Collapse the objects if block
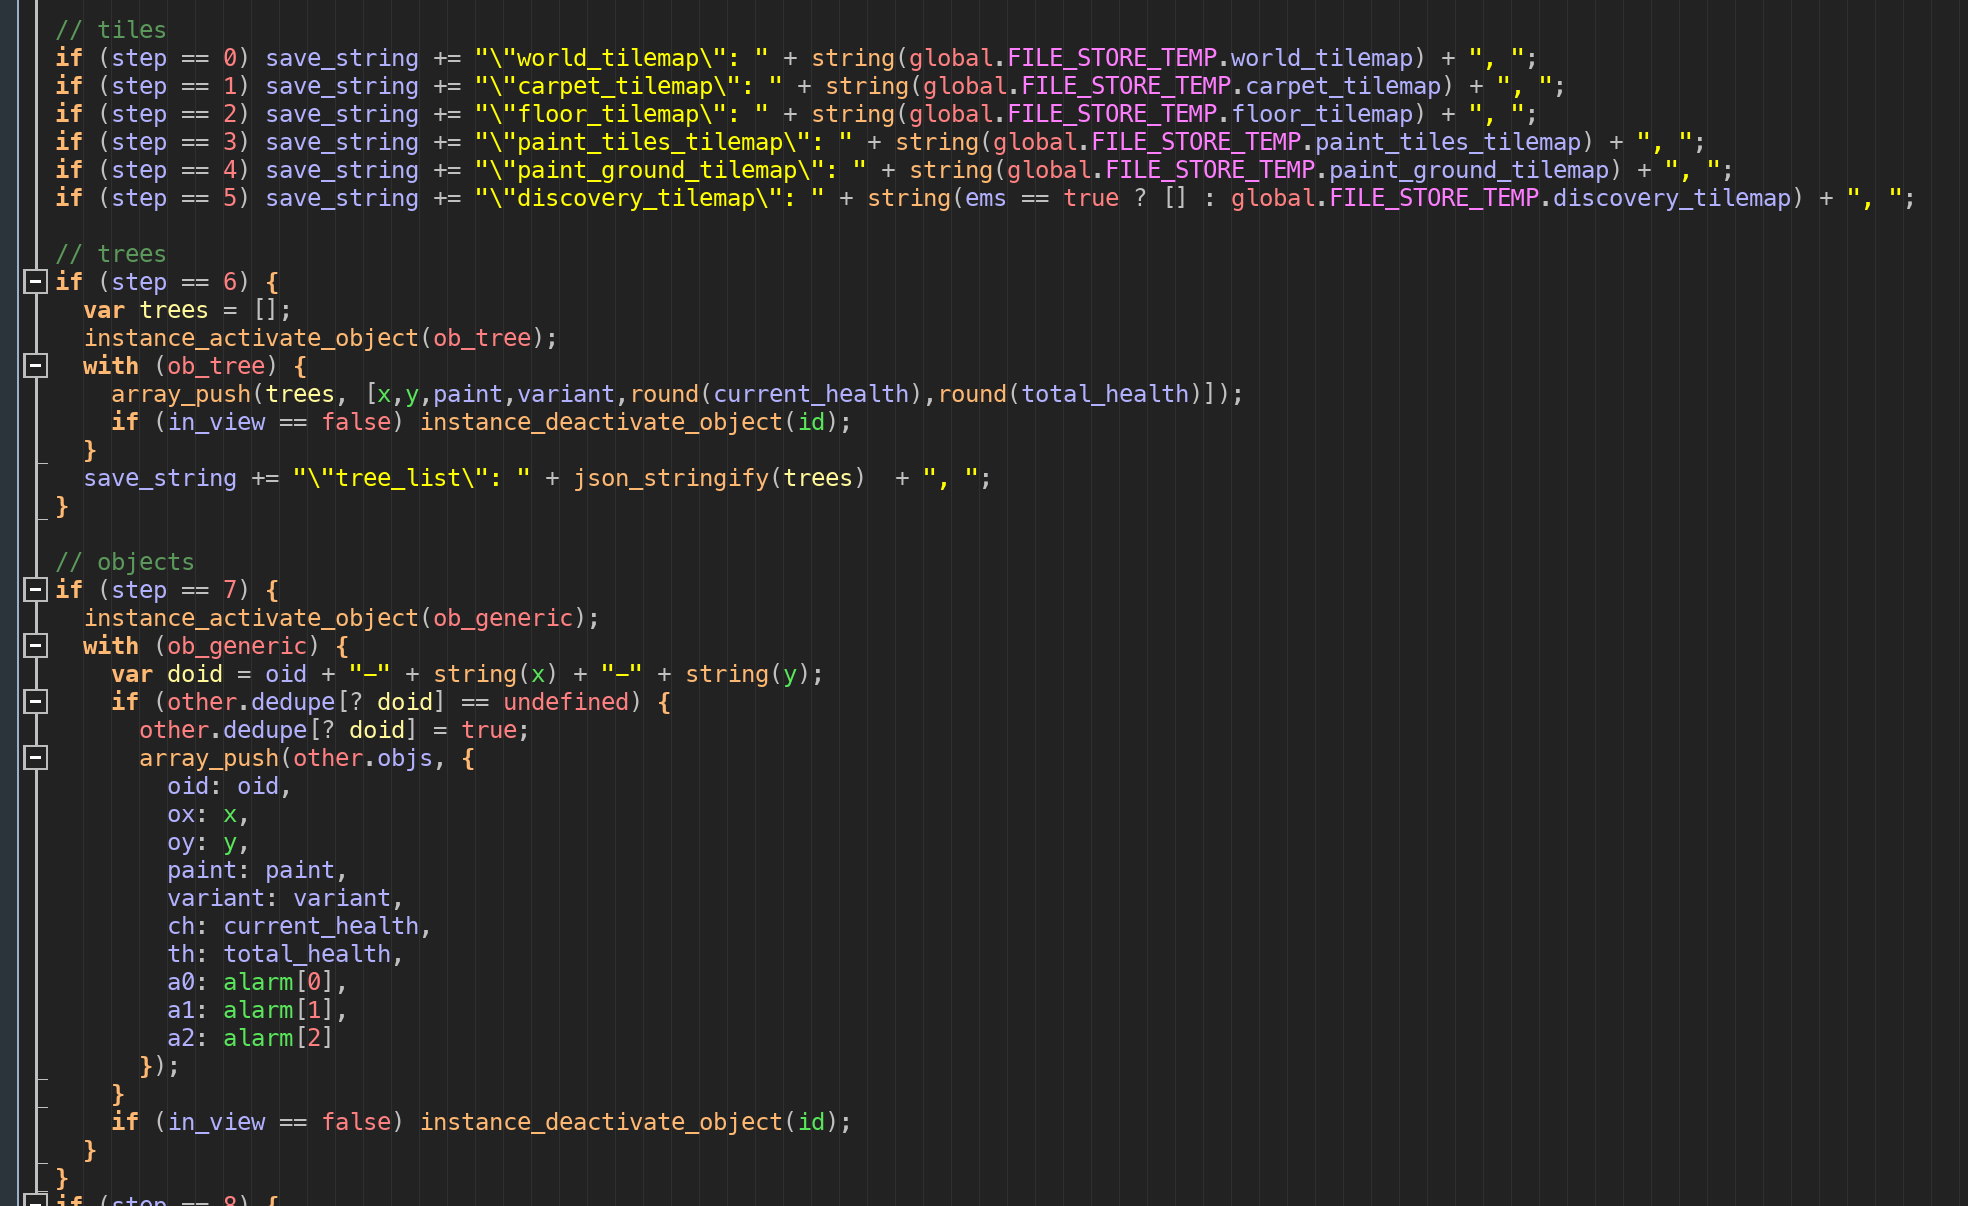1968x1206 pixels. (x=34, y=589)
